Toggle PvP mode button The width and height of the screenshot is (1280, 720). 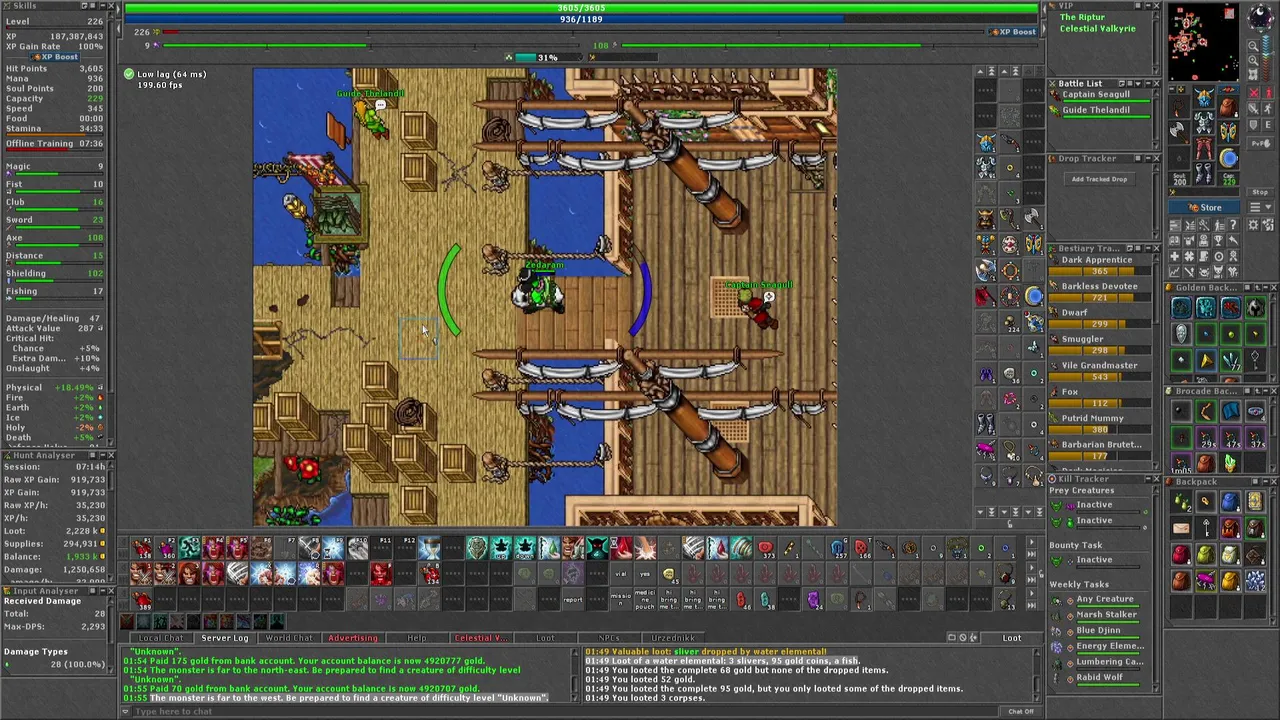pyautogui.click(x=1260, y=143)
